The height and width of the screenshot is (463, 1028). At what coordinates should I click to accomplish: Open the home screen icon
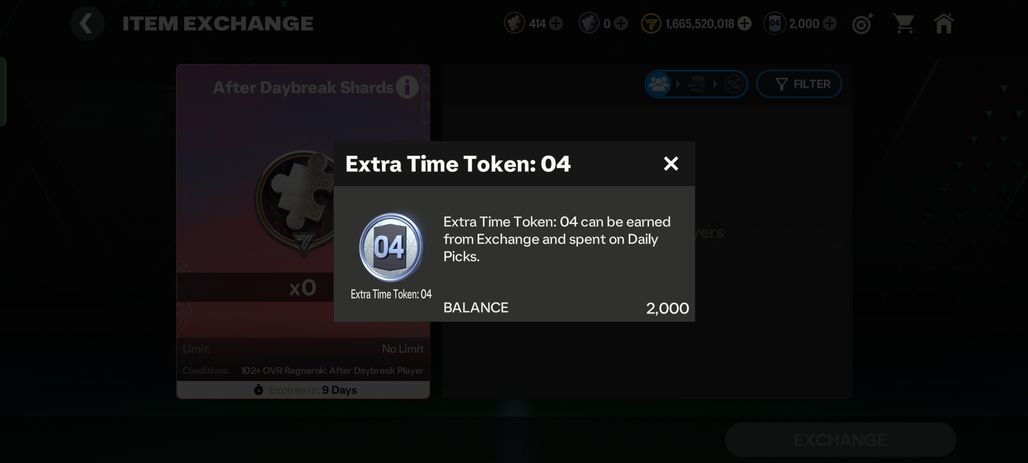pos(943,24)
